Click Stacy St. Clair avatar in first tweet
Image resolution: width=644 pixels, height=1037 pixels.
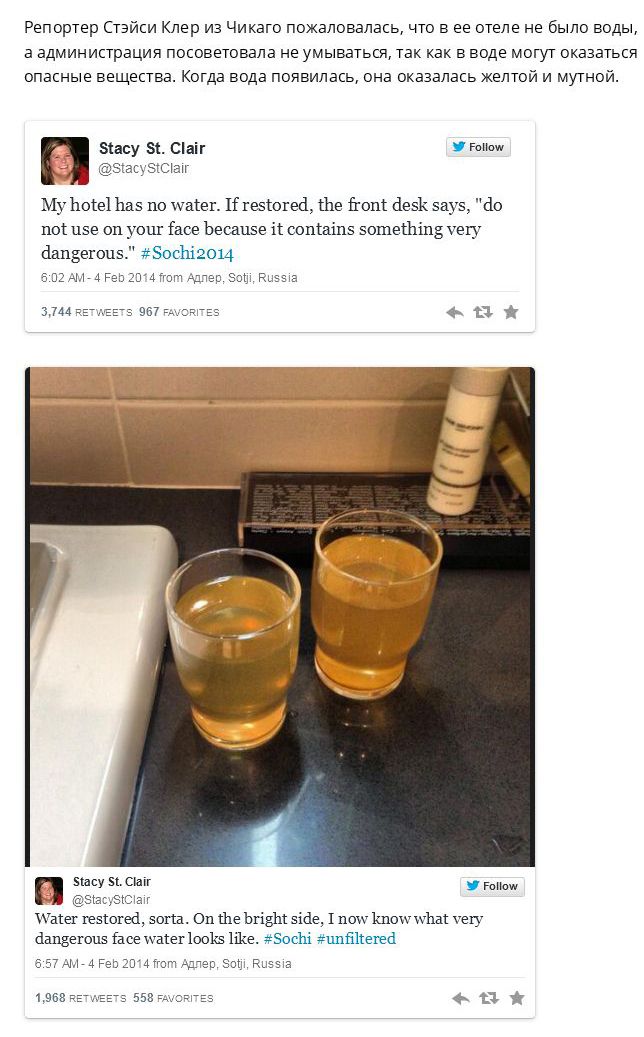65,161
